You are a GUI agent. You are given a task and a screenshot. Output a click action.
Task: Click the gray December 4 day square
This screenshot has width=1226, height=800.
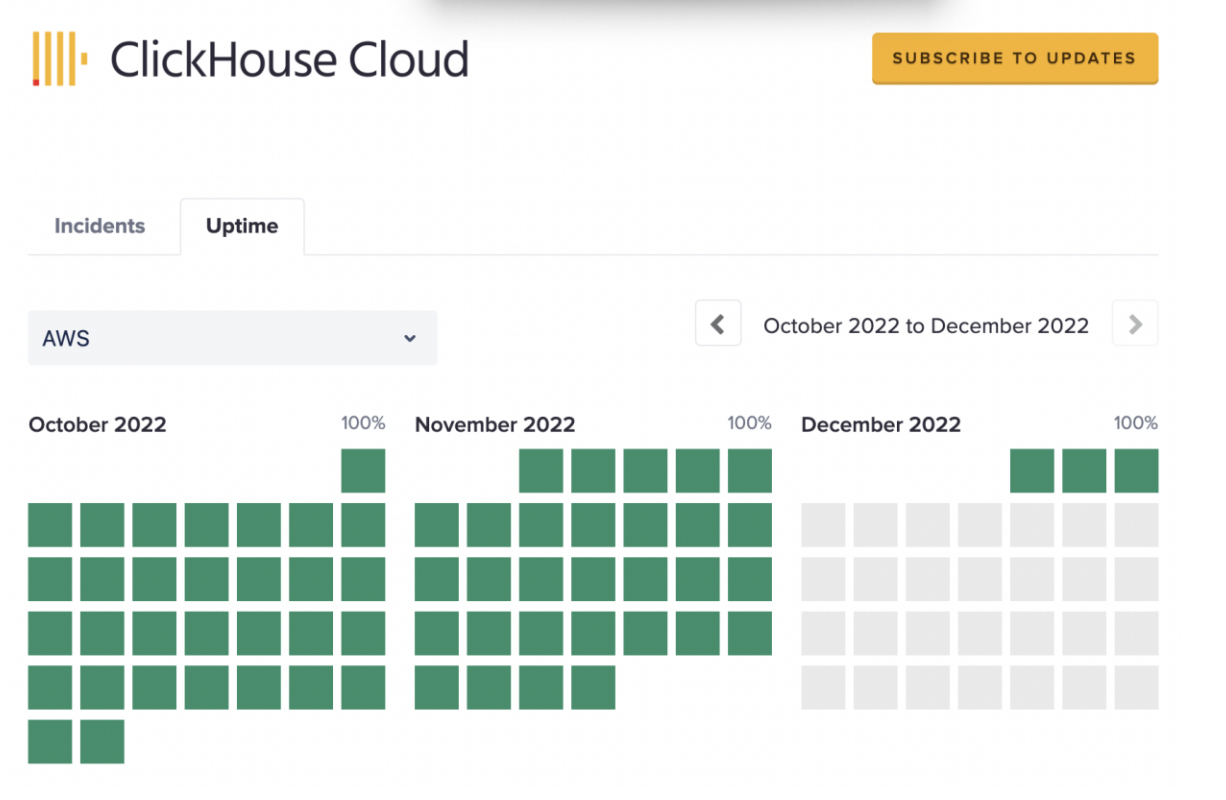pos(823,525)
